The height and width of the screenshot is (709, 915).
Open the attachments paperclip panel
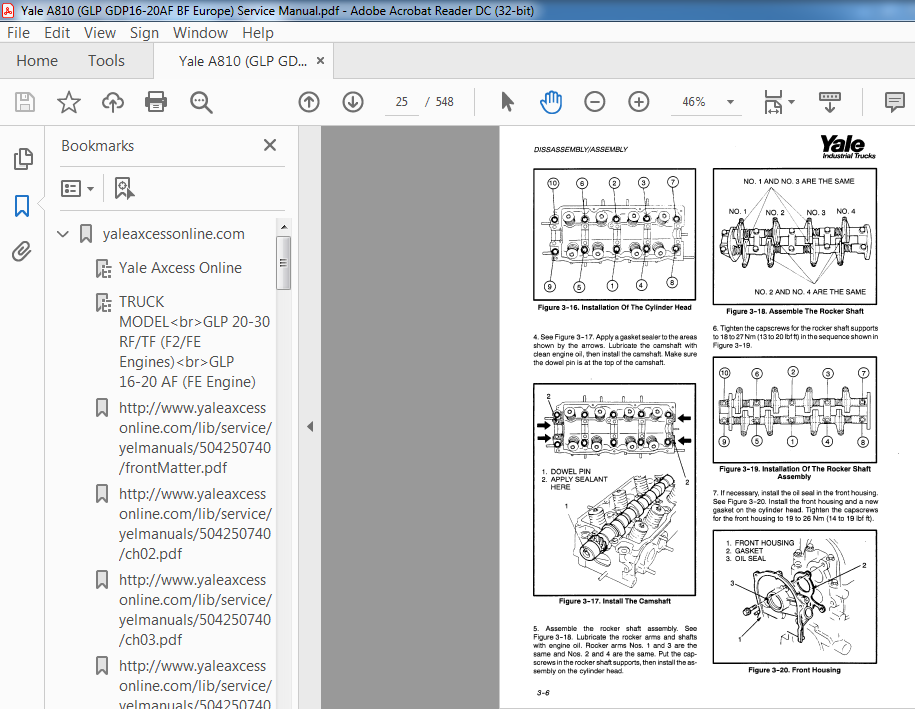(22, 252)
